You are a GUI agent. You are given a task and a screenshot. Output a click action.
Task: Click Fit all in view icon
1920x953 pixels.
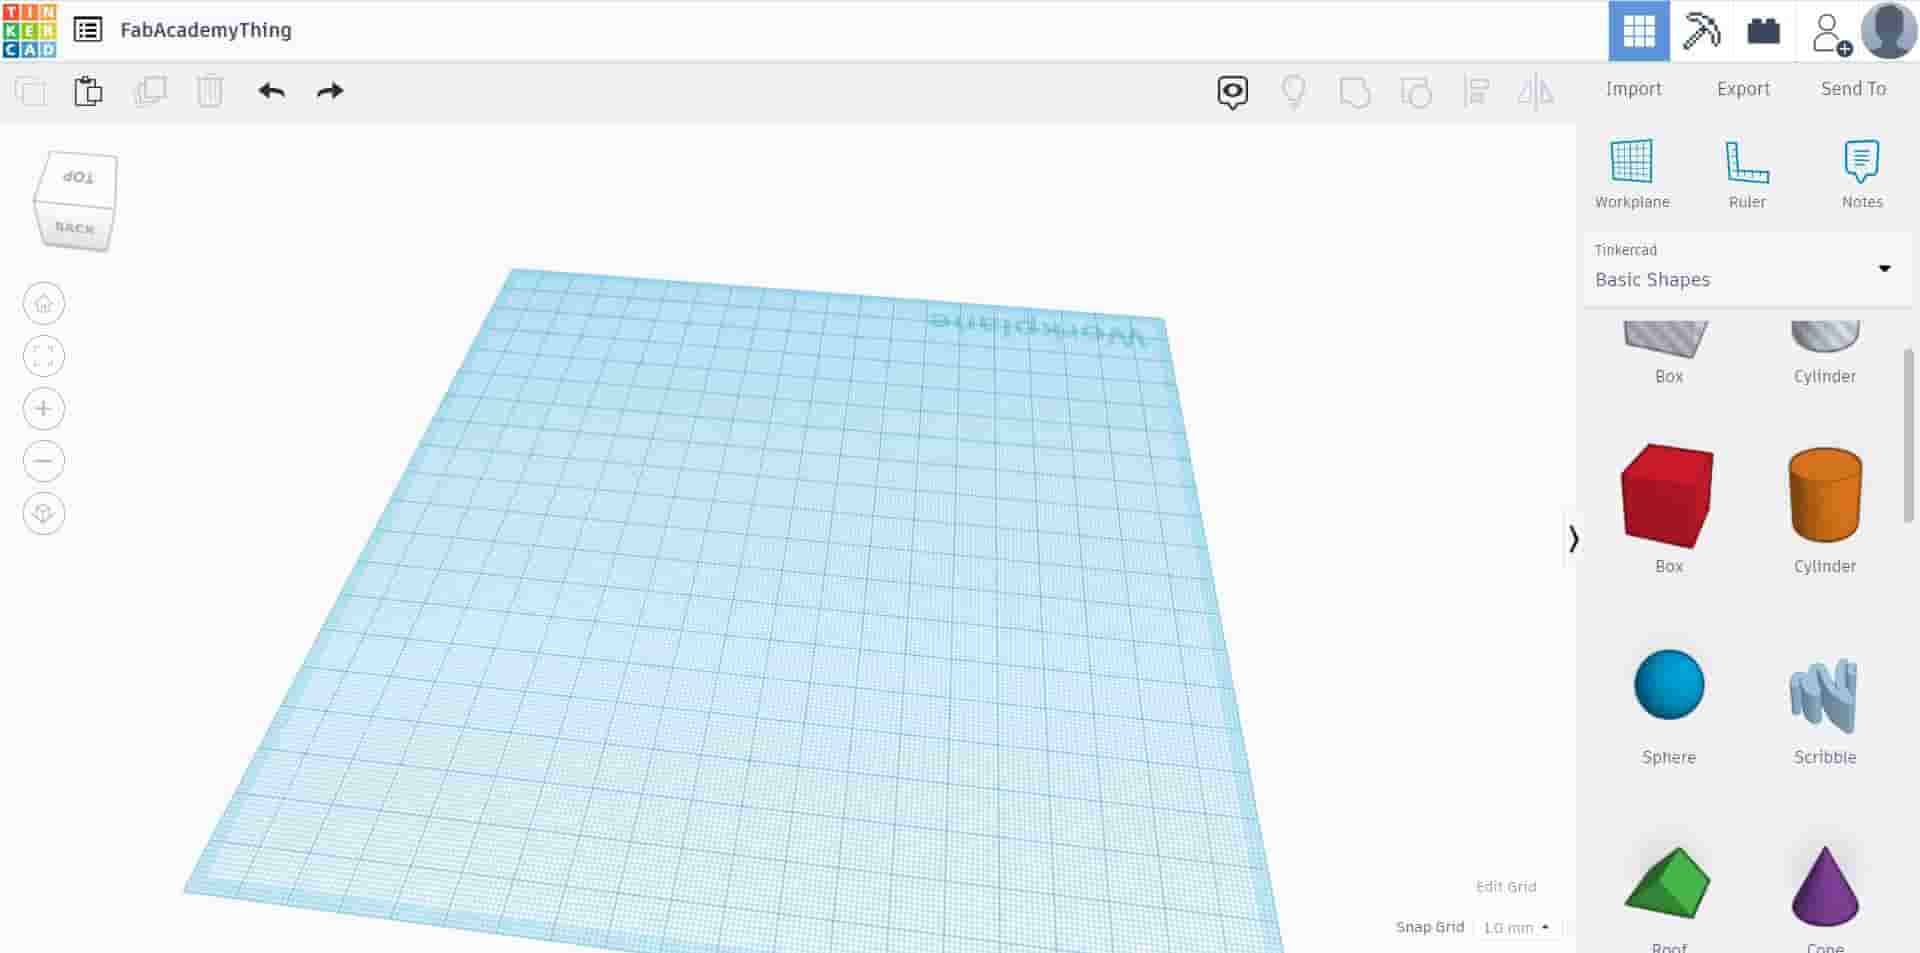44,356
